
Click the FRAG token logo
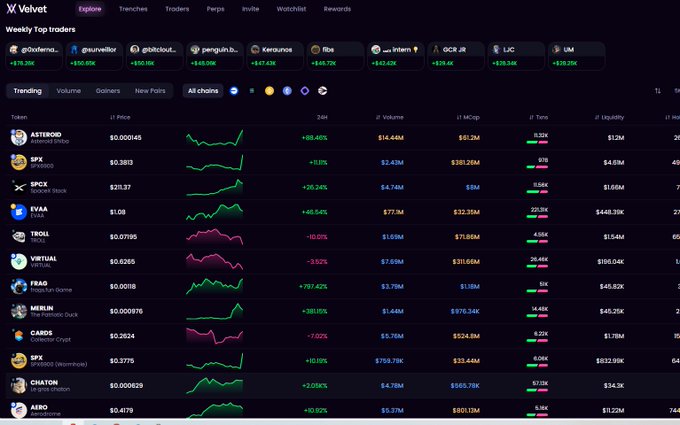(x=19, y=286)
